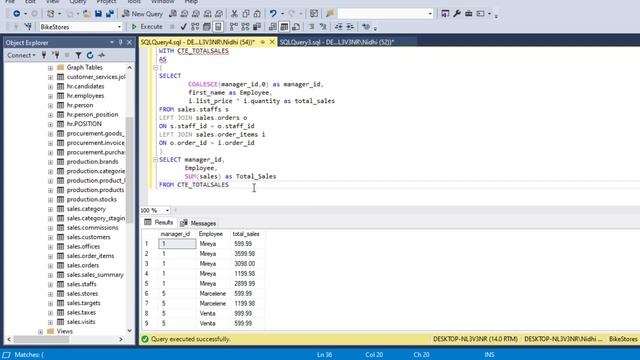Open the BikeStores database dropdown

pyautogui.click(x=119, y=27)
